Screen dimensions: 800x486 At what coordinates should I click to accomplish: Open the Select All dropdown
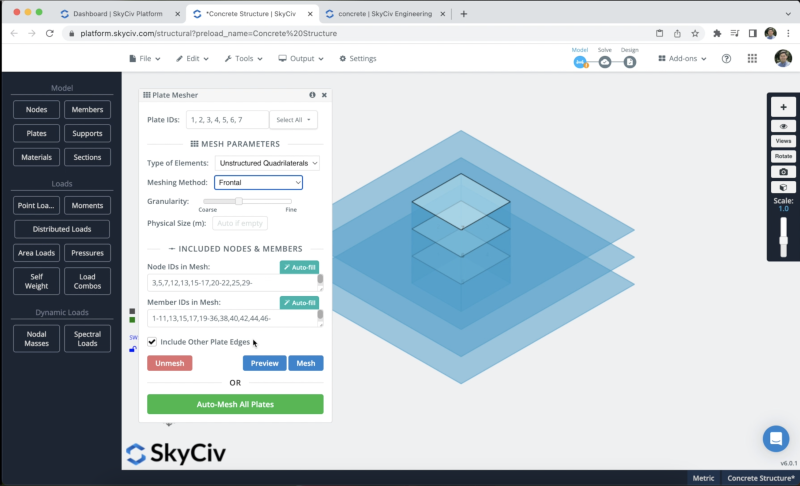click(x=293, y=120)
